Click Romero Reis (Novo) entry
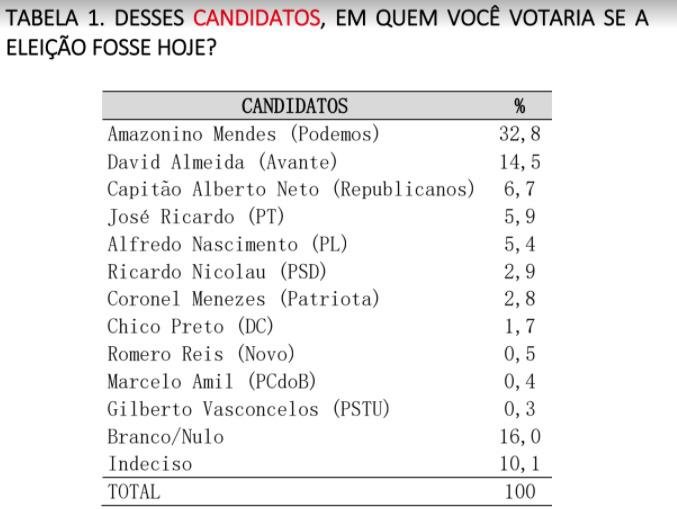677x509 pixels. 201,354
